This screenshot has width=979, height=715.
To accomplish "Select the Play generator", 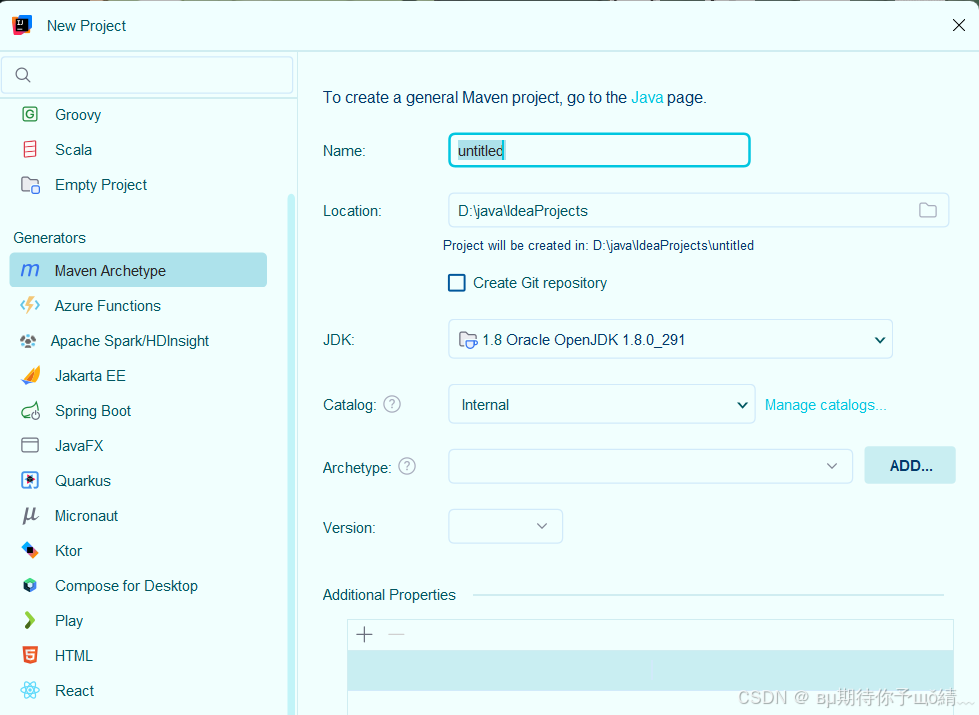I will click(69, 621).
